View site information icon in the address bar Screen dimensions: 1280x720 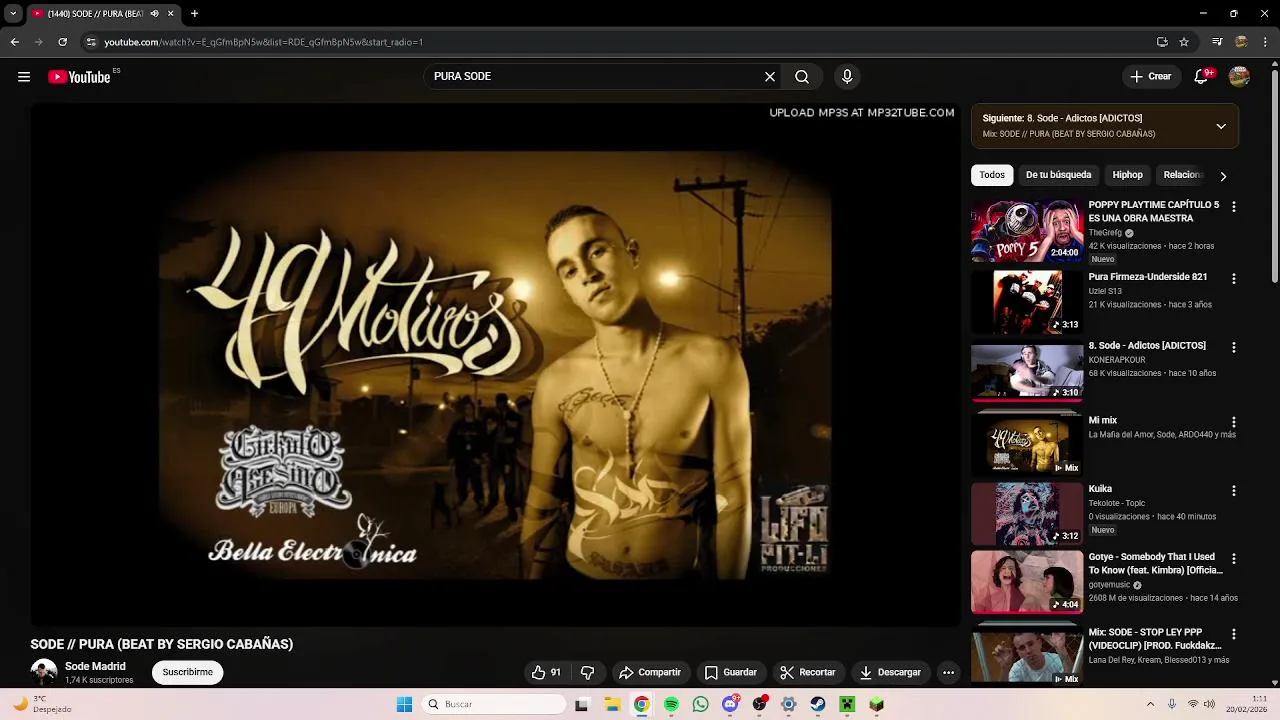coord(91,42)
